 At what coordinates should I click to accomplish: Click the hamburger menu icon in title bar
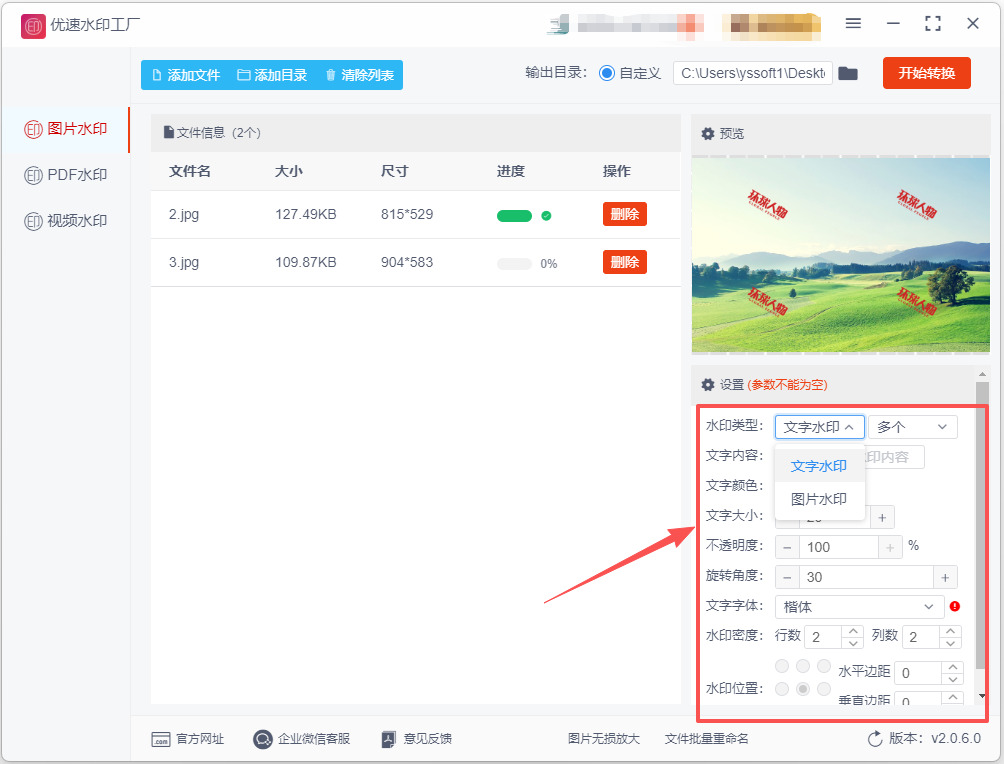pyautogui.click(x=853, y=24)
